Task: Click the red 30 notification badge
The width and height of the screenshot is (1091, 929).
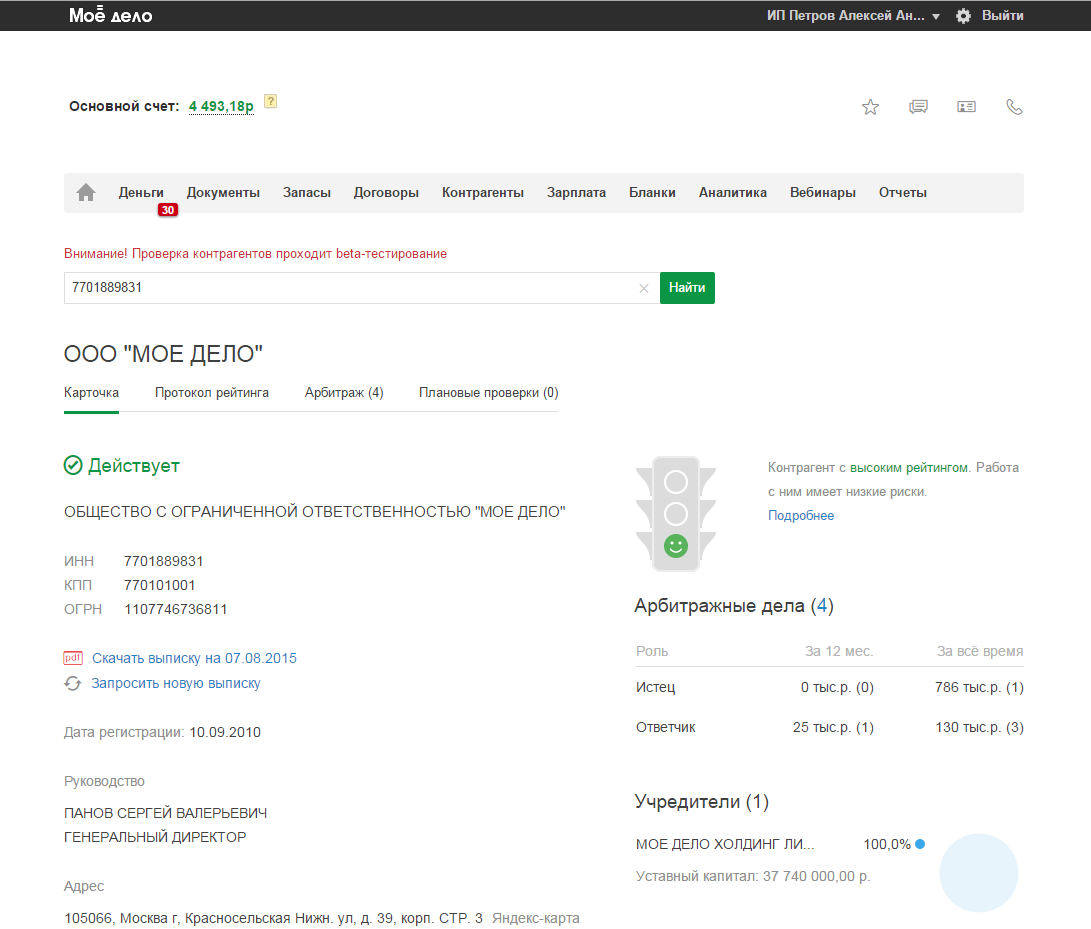Action: pos(168,210)
